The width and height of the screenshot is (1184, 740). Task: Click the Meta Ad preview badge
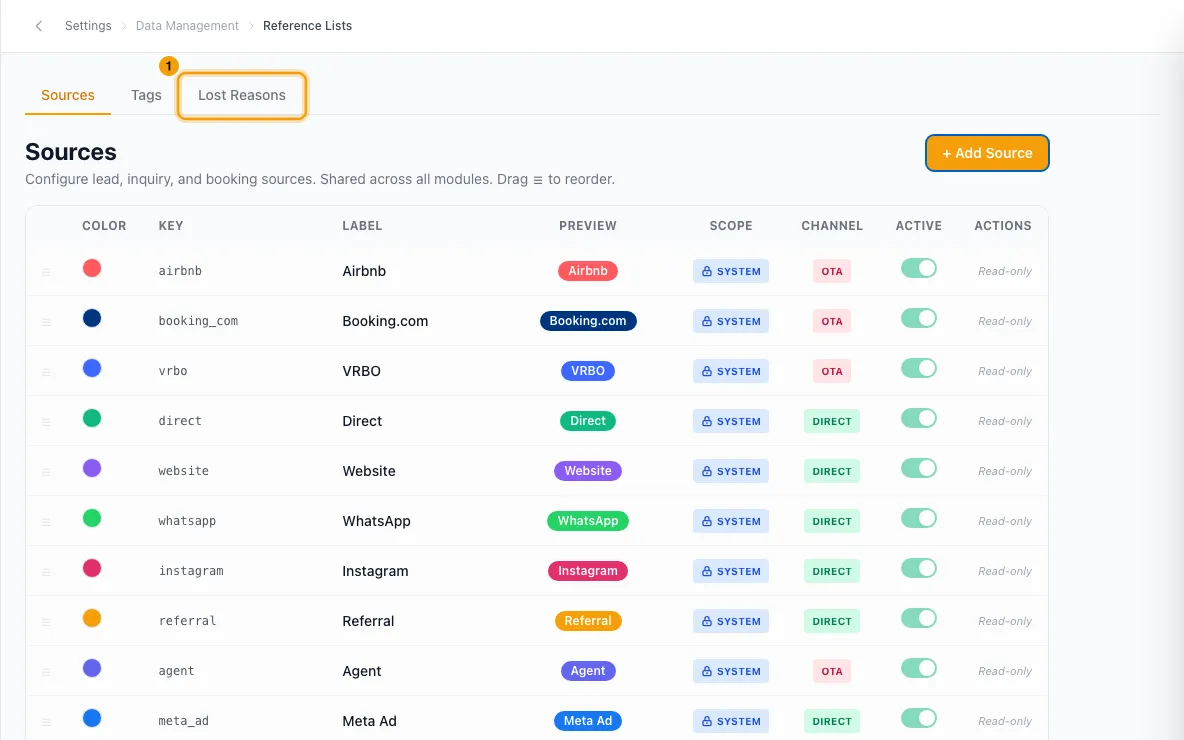click(x=587, y=721)
